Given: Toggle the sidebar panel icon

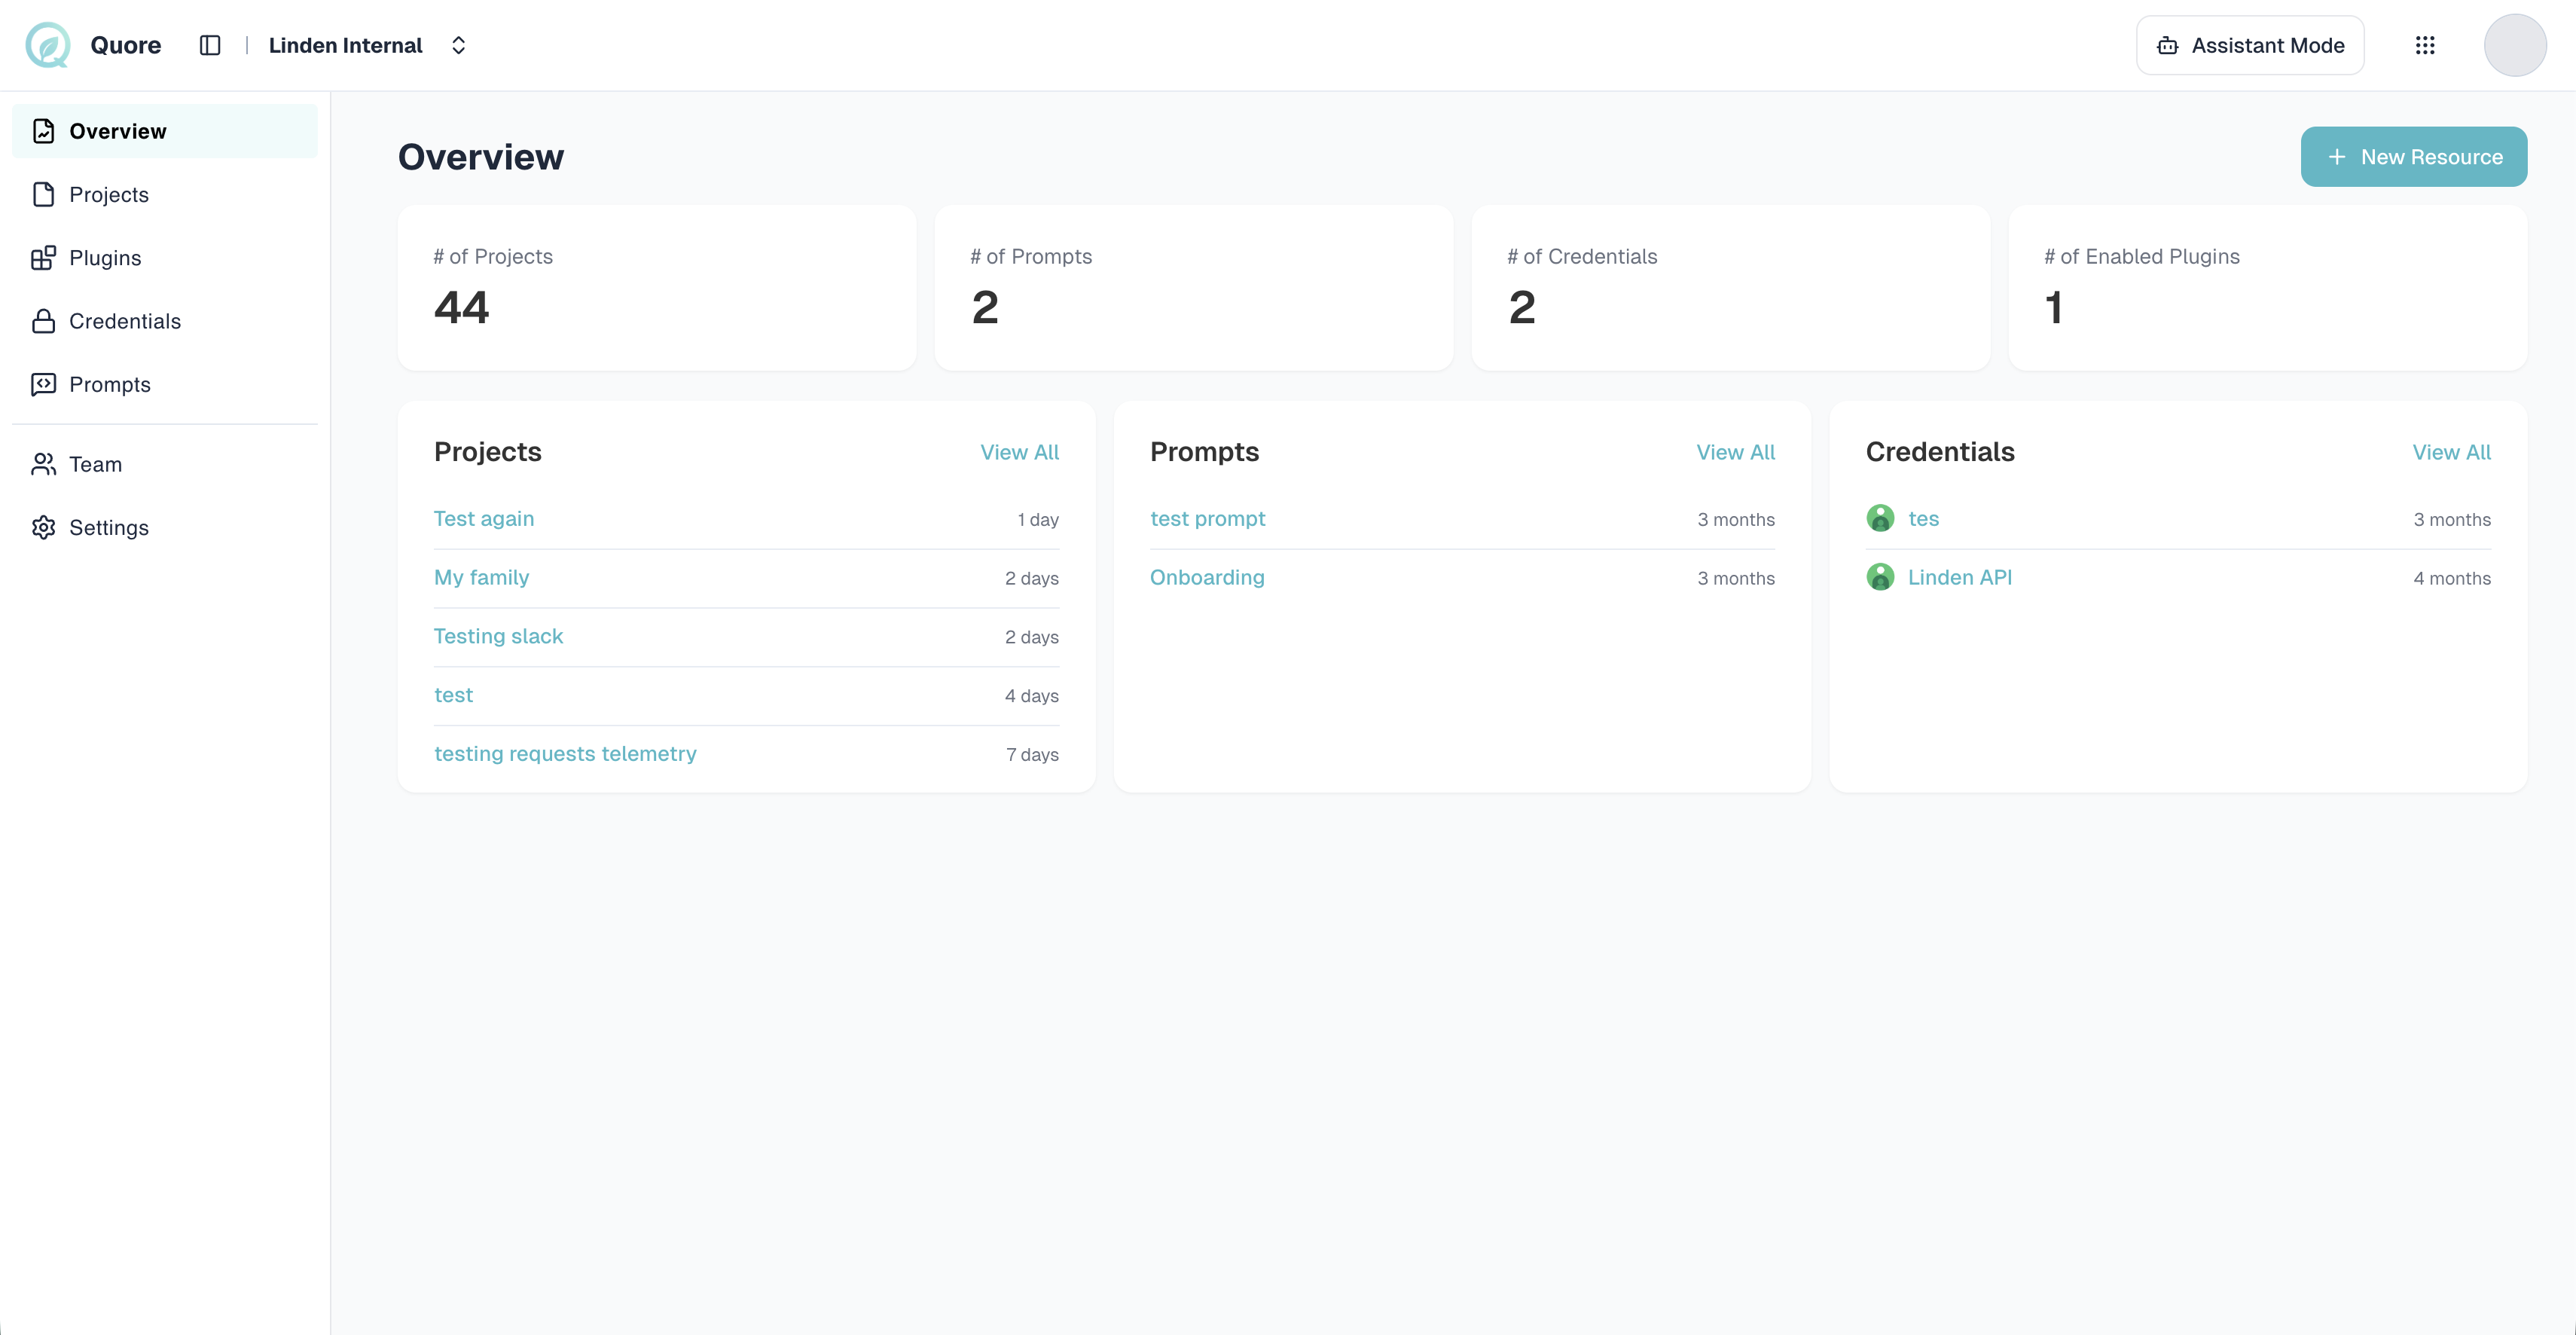Looking at the screenshot, I should pyautogui.click(x=210, y=45).
